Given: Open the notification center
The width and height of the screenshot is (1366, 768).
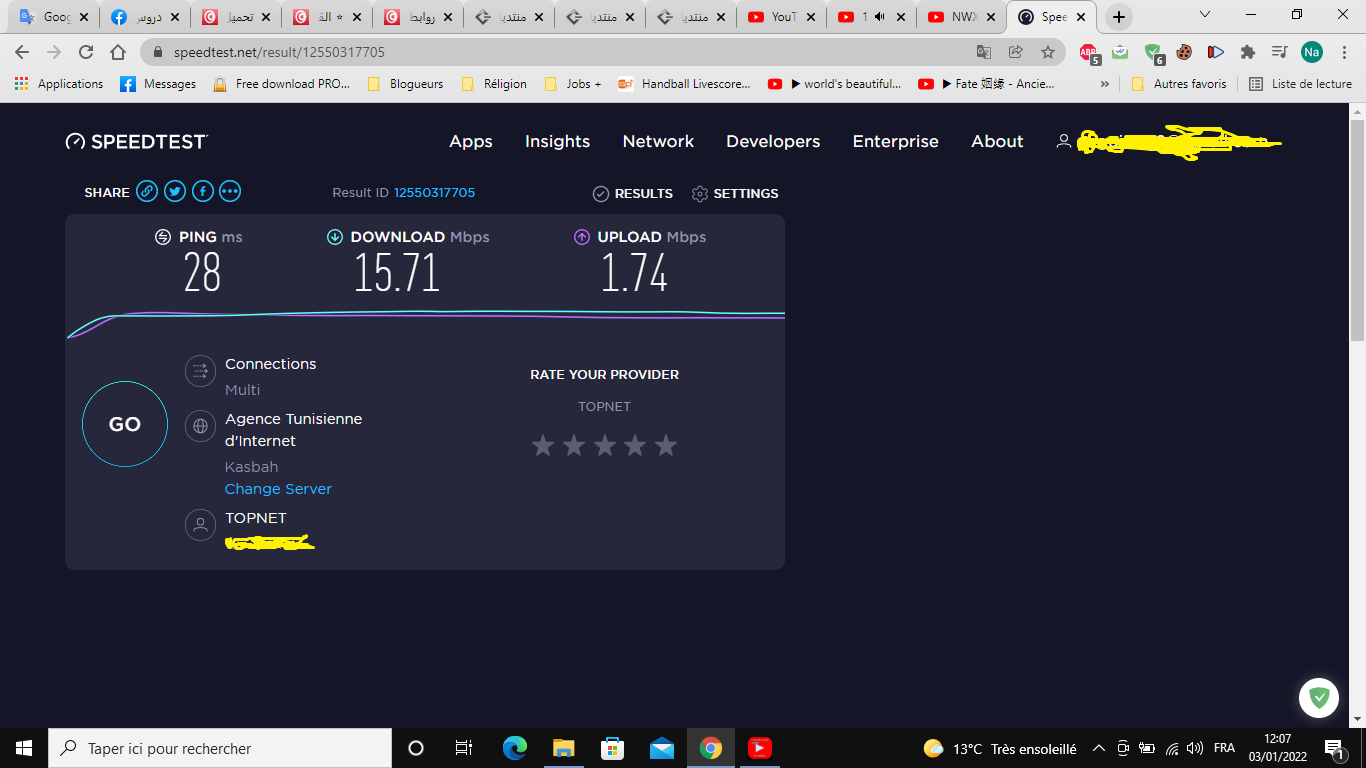Looking at the screenshot, I should (x=1335, y=748).
